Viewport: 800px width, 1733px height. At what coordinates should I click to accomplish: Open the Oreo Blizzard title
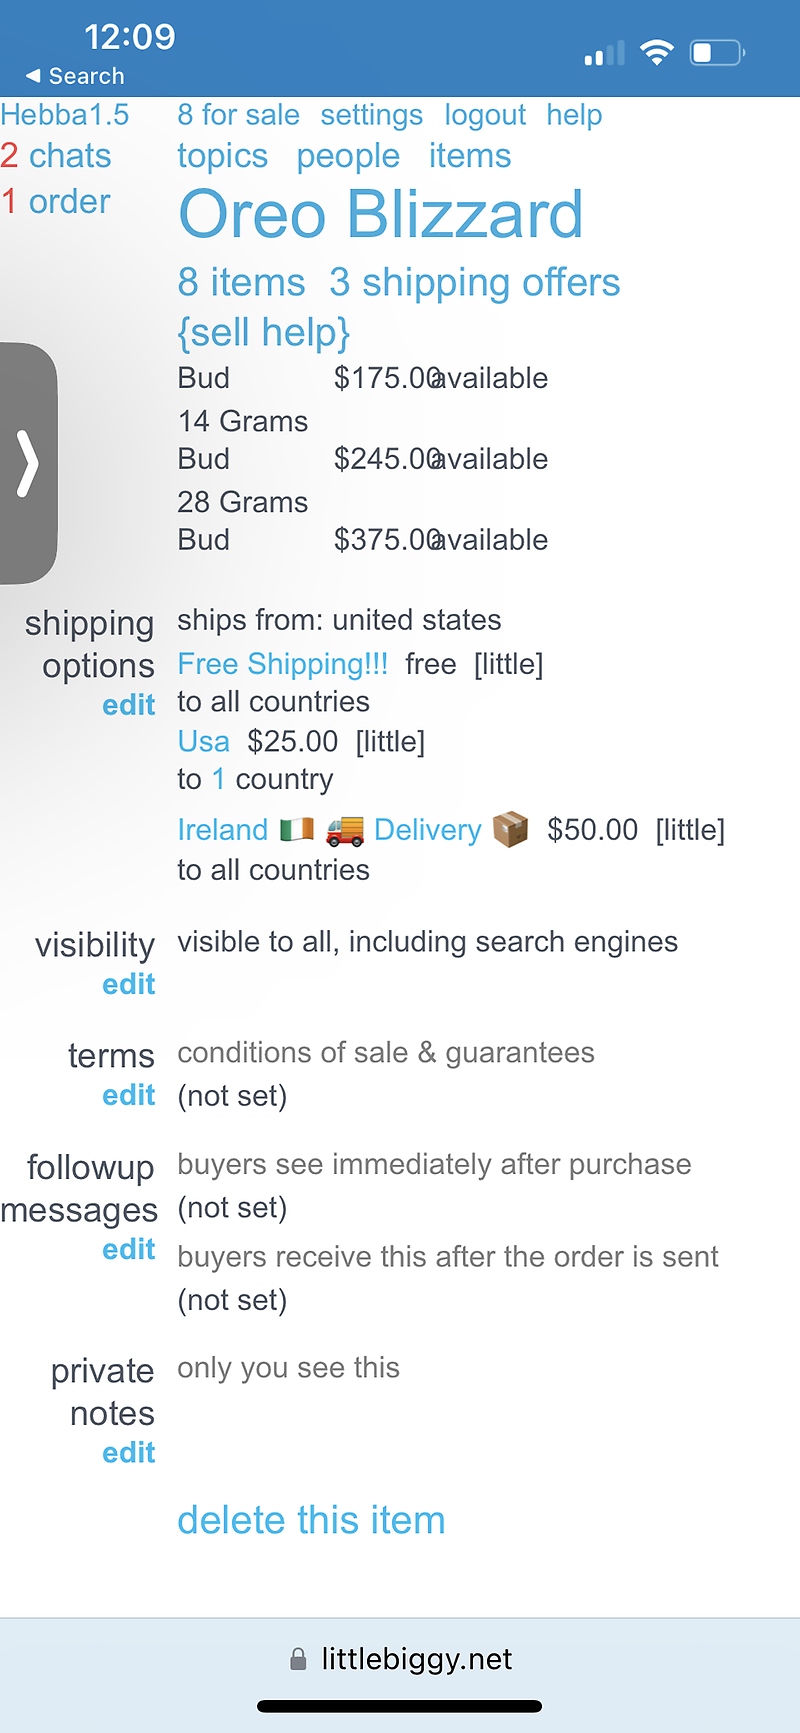point(380,215)
